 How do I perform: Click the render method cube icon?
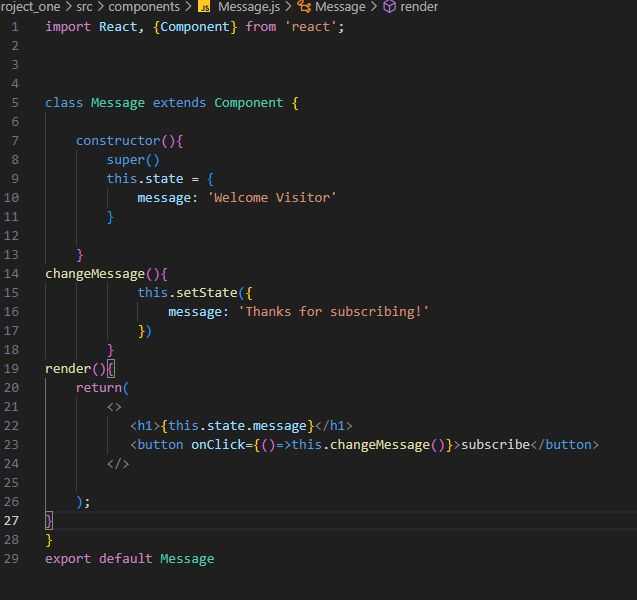tap(390, 6)
